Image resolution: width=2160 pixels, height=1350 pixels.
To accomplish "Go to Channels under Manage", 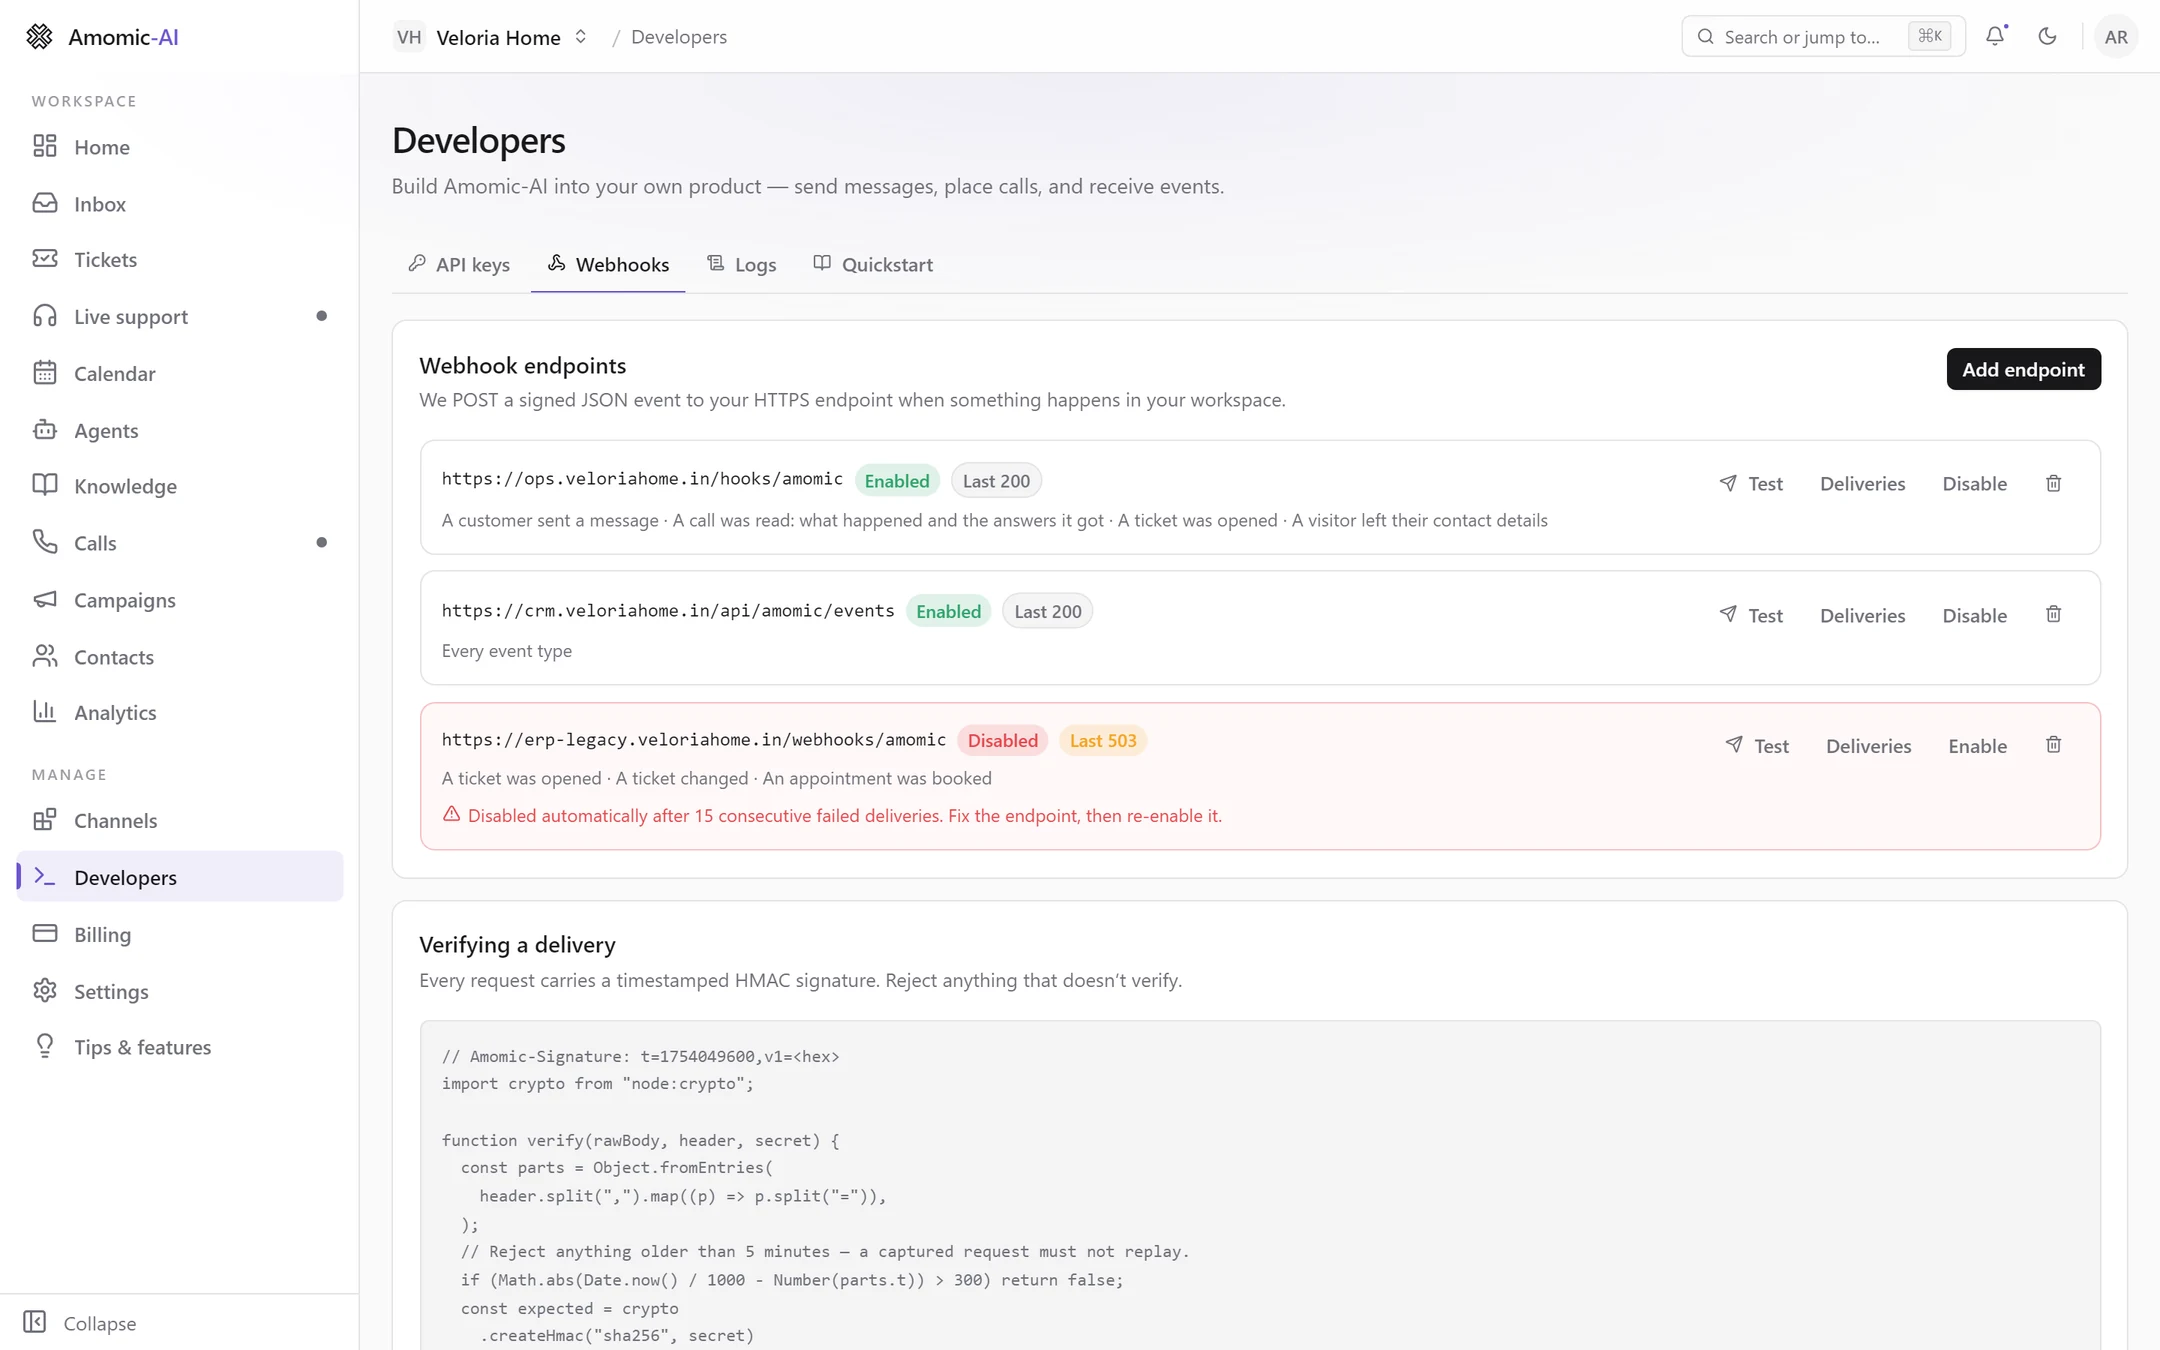I will pos(180,820).
